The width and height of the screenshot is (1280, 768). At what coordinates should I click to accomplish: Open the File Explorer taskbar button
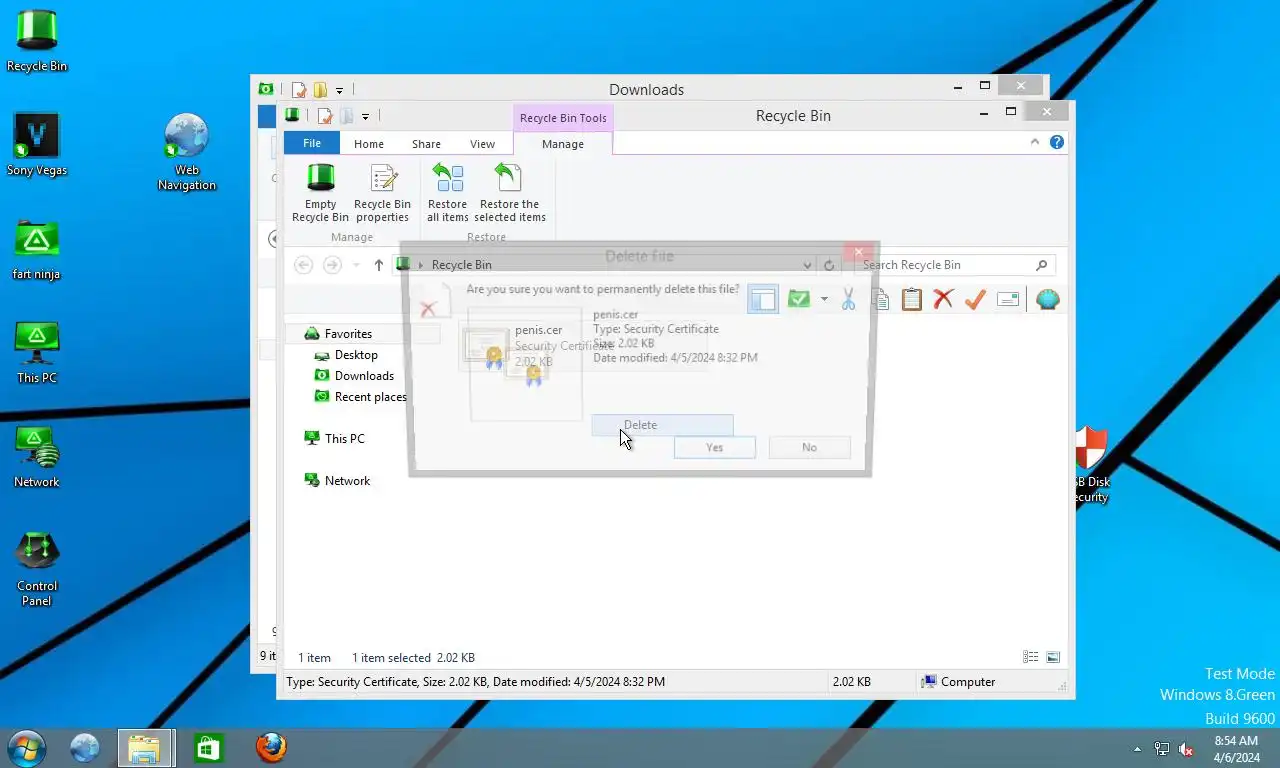tap(145, 748)
